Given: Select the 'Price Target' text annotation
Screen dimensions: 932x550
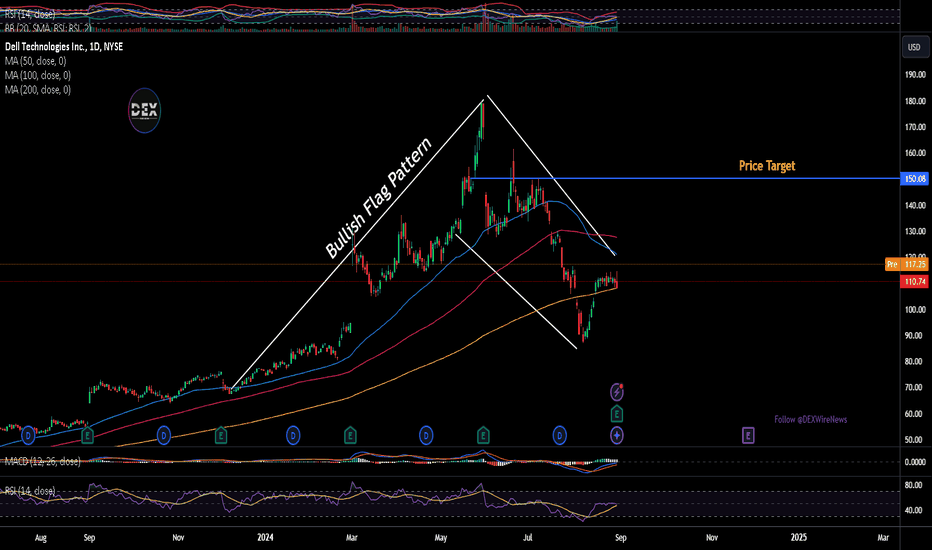Looking at the screenshot, I should [767, 166].
